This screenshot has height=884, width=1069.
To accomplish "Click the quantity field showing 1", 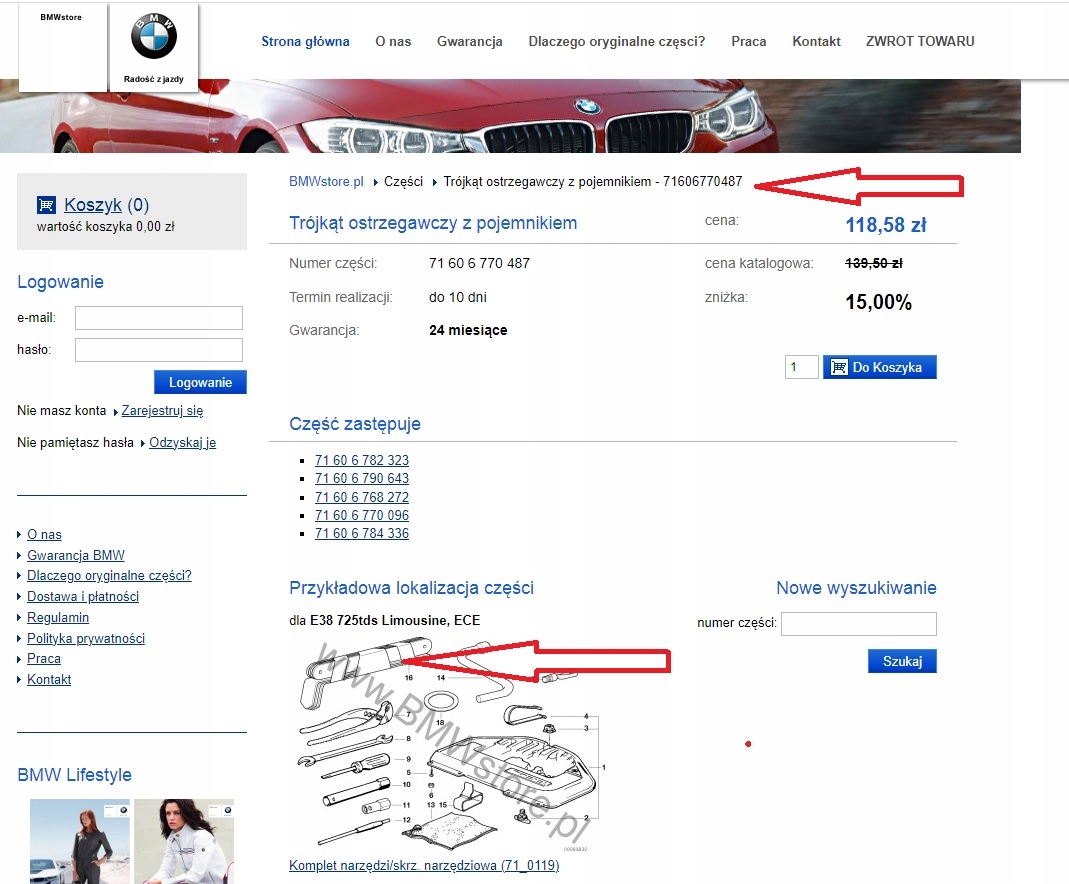I will click(x=801, y=367).
